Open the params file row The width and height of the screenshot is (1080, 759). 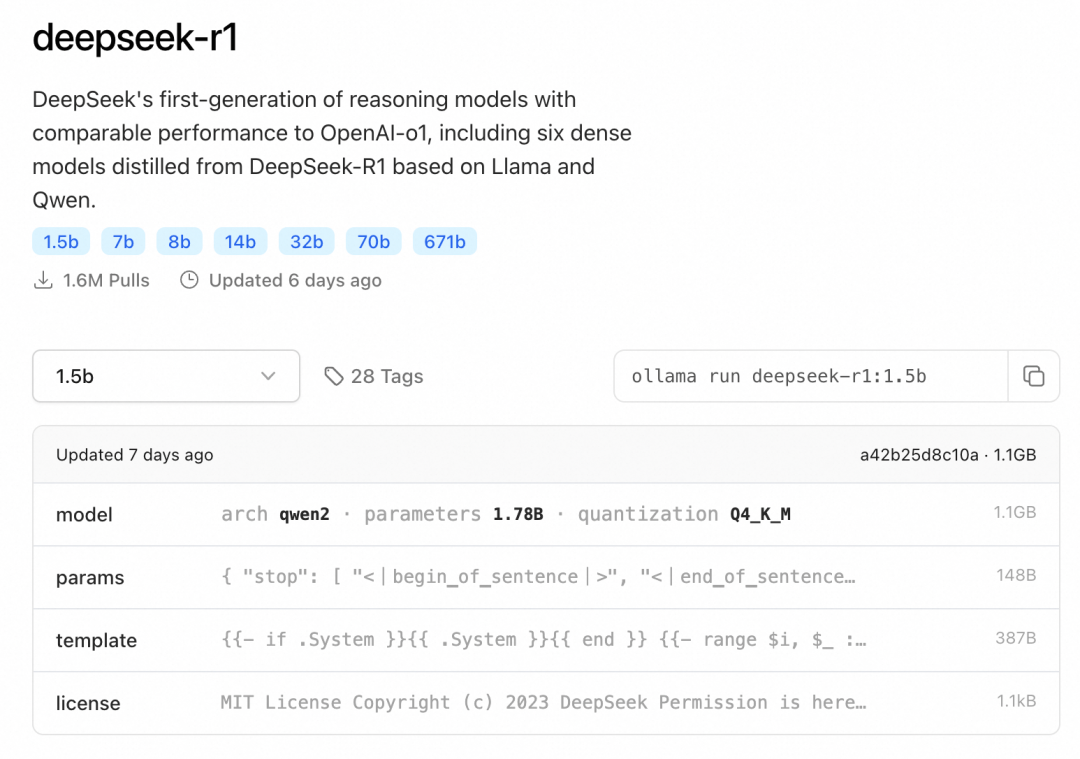click(x=545, y=578)
